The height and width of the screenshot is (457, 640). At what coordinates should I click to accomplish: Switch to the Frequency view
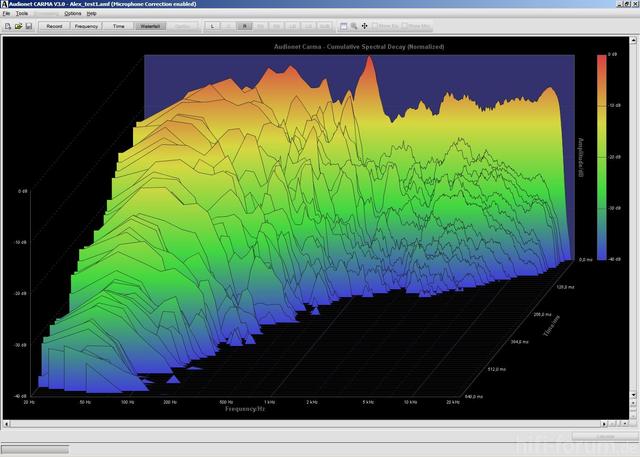86,25
